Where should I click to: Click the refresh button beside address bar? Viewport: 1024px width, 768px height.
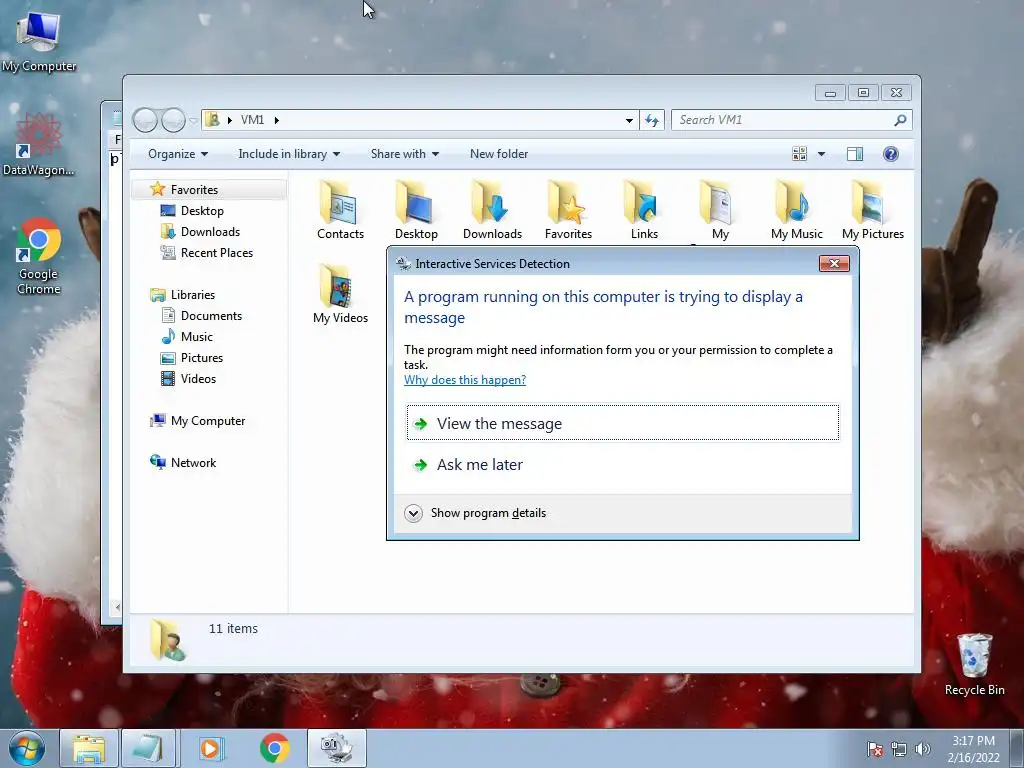652,120
